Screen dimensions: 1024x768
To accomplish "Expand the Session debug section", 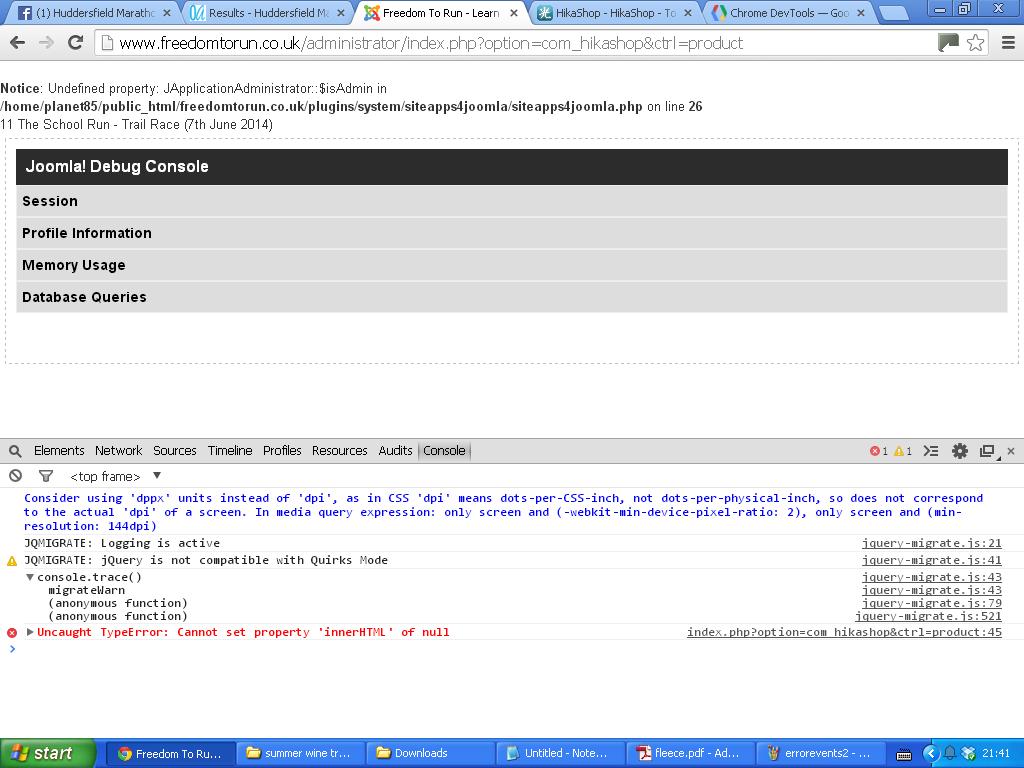I will pos(512,201).
